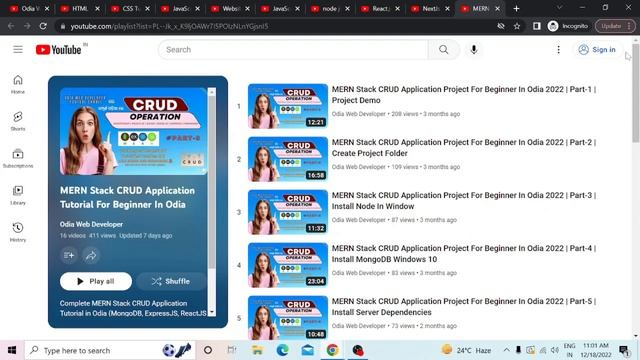Open a new browser tab

pyautogui.click(x=516, y=9)
